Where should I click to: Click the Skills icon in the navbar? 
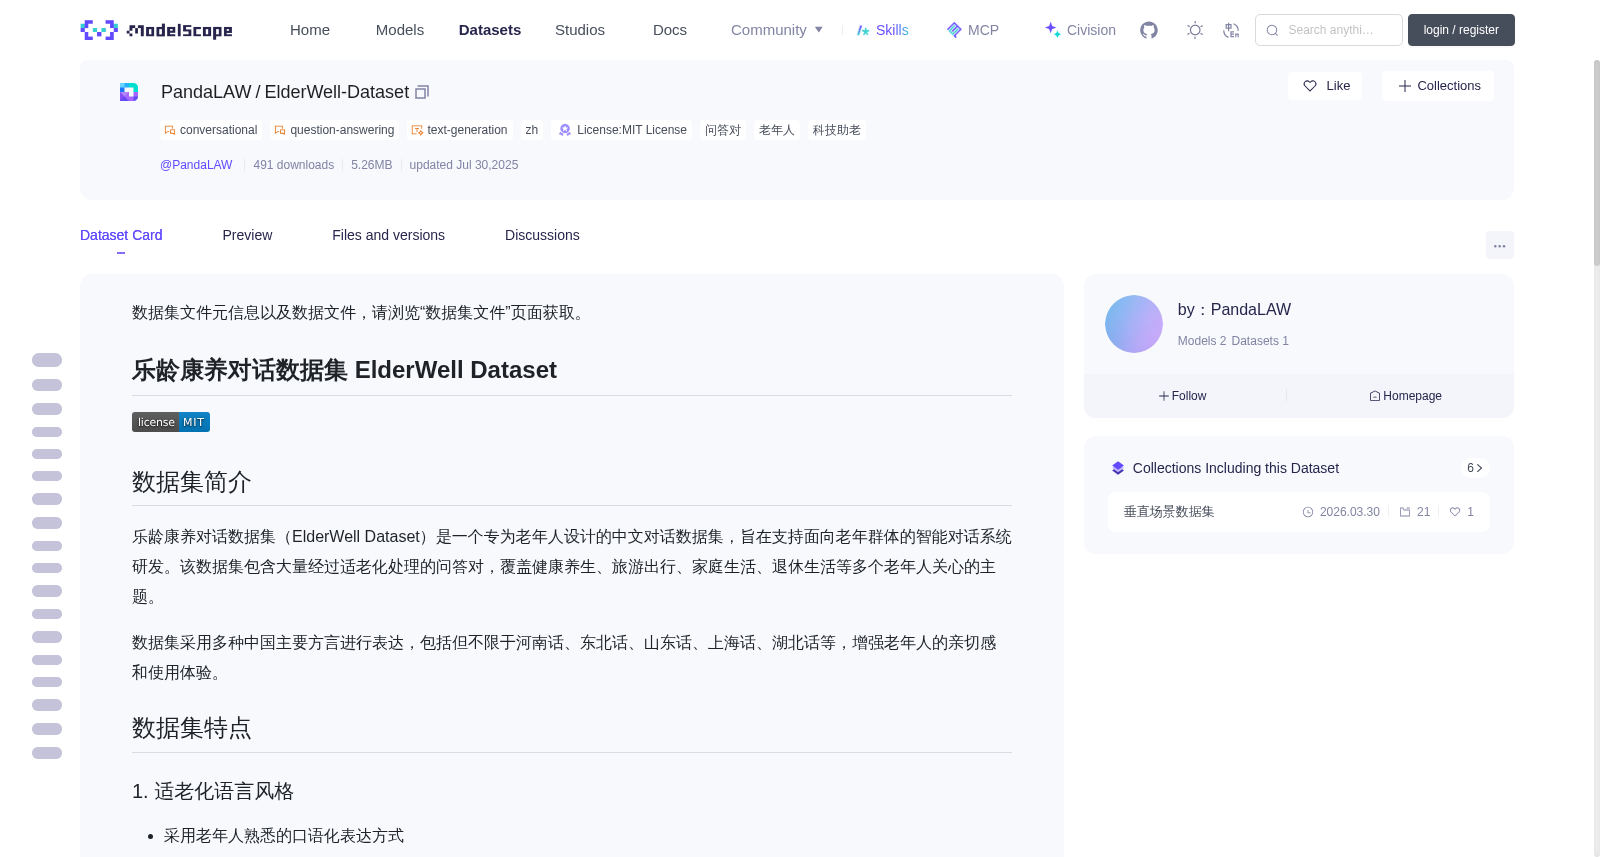click(863, 30)
